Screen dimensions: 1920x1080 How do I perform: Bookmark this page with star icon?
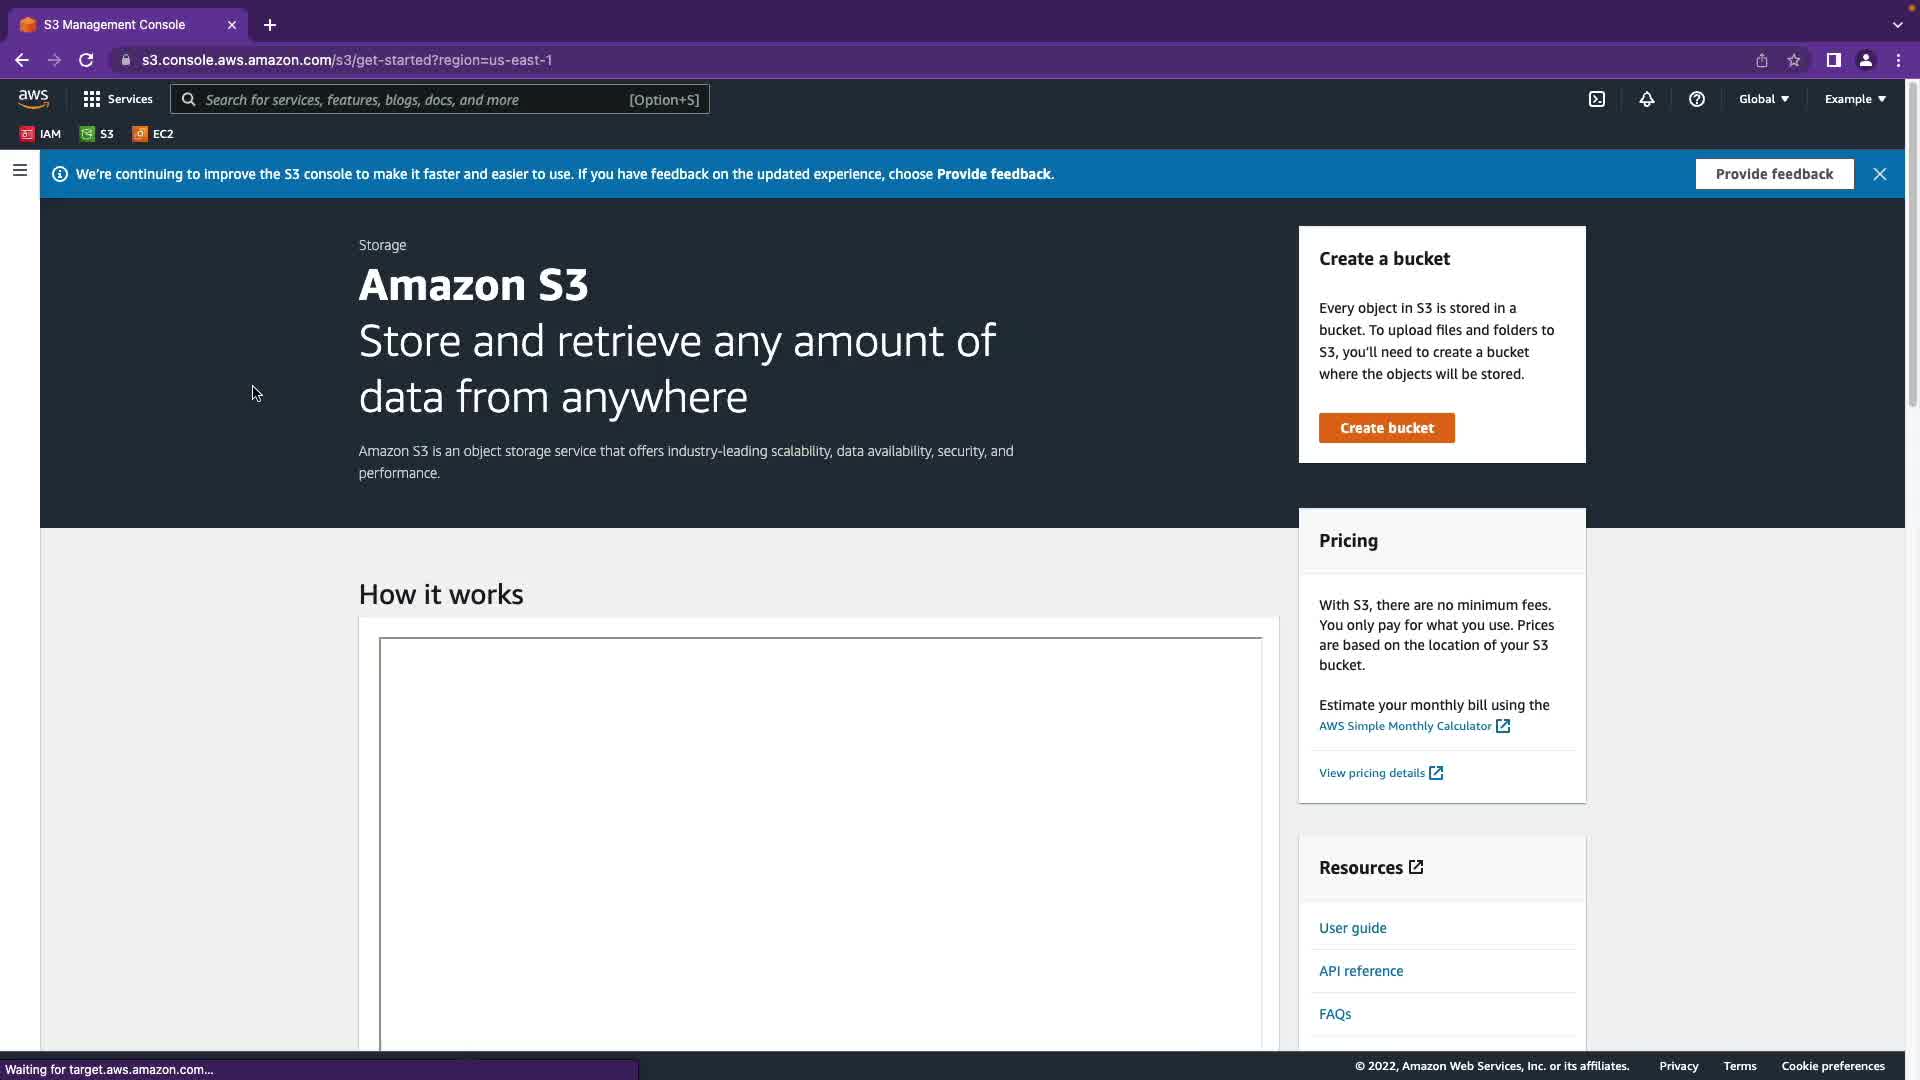(1794, 60)
